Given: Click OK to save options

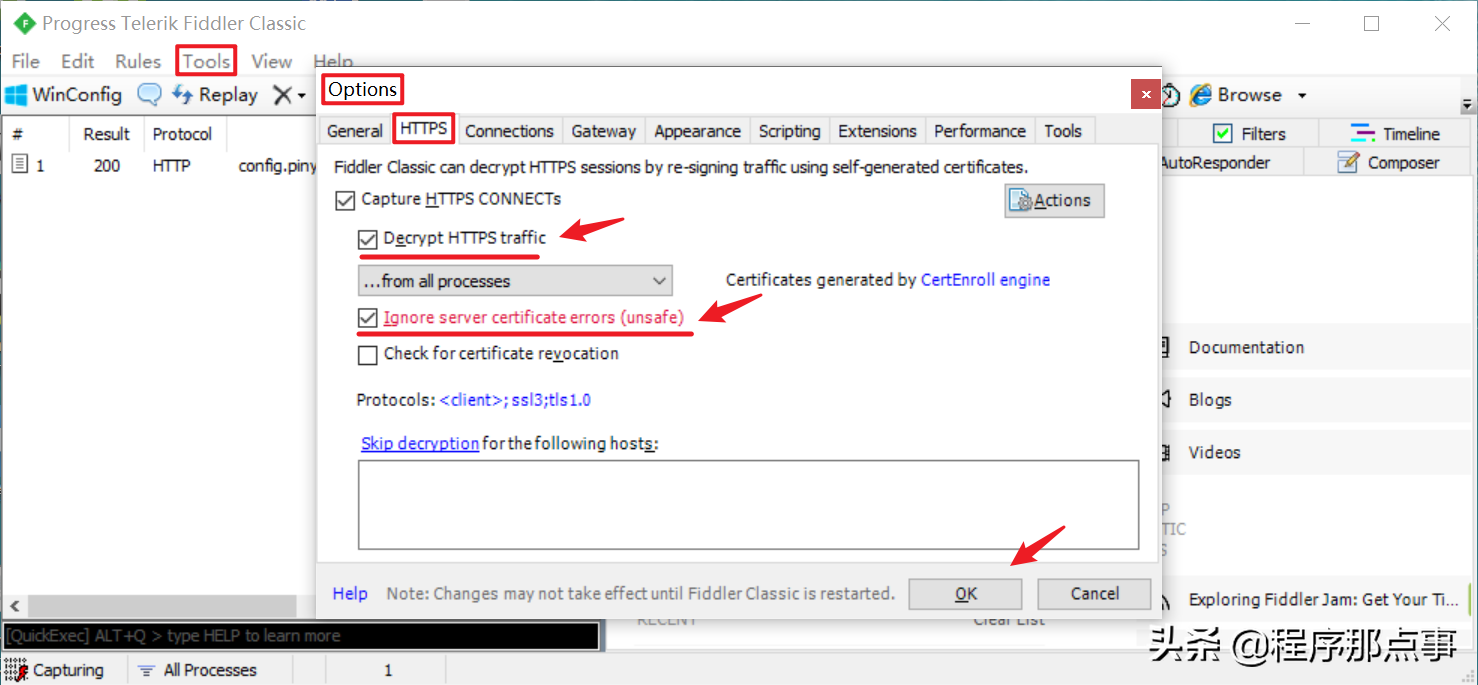Looking at the screenshot, I should point(965,594).
